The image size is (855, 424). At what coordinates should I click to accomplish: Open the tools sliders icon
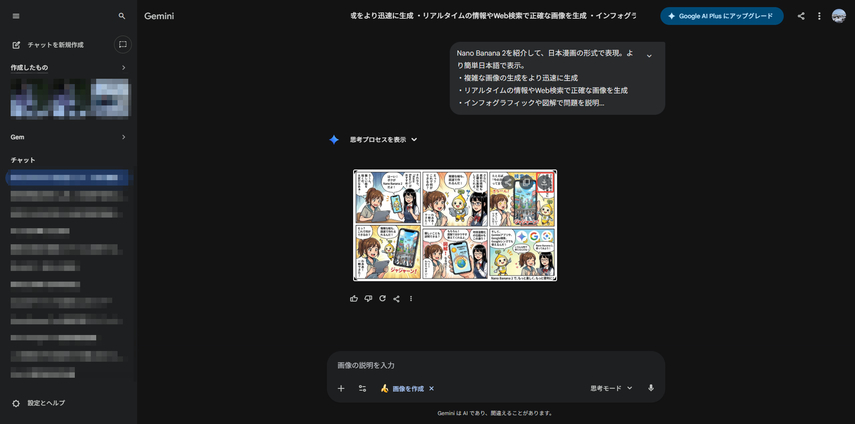click(x=362, y=389)
